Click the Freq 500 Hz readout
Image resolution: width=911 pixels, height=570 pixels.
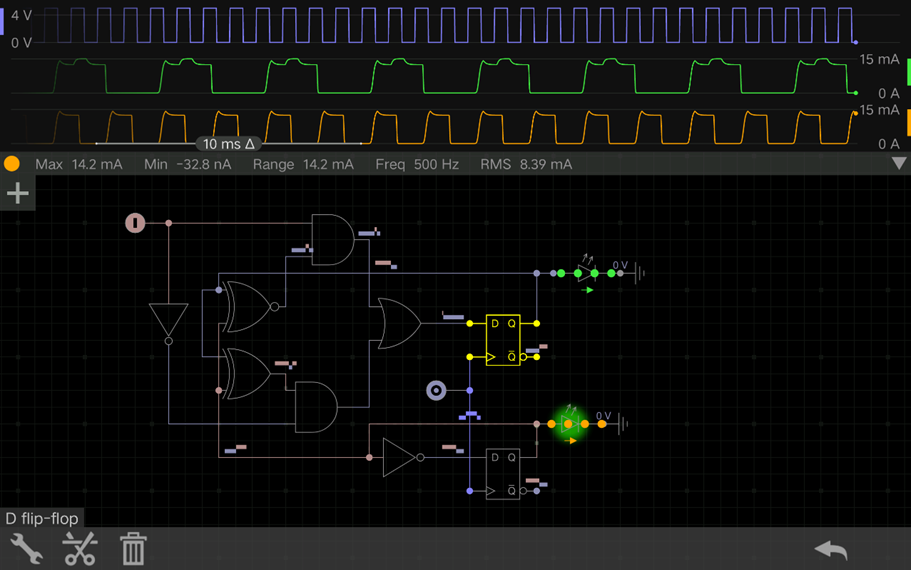point(417,164)
